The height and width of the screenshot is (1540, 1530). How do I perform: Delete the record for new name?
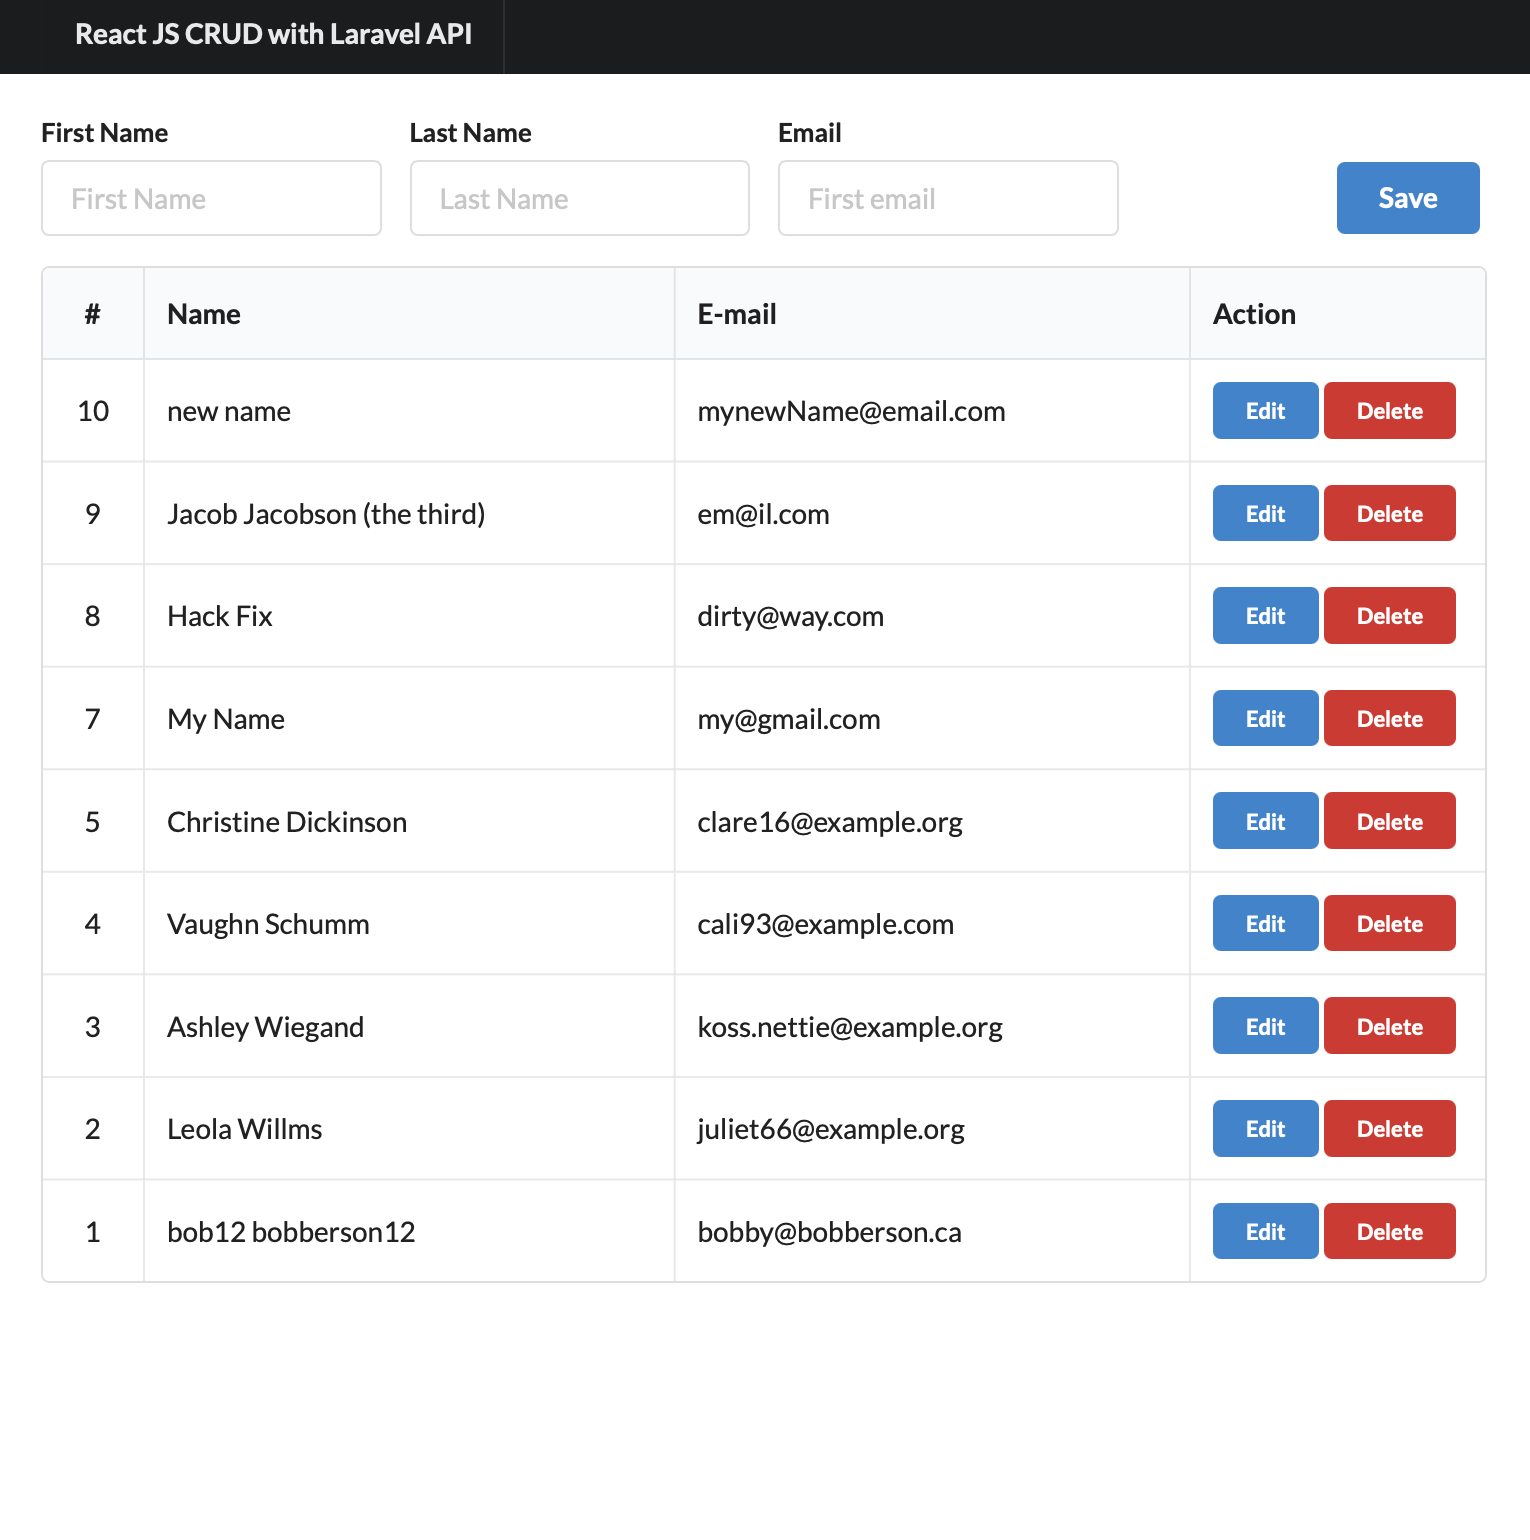point(1389,410)
